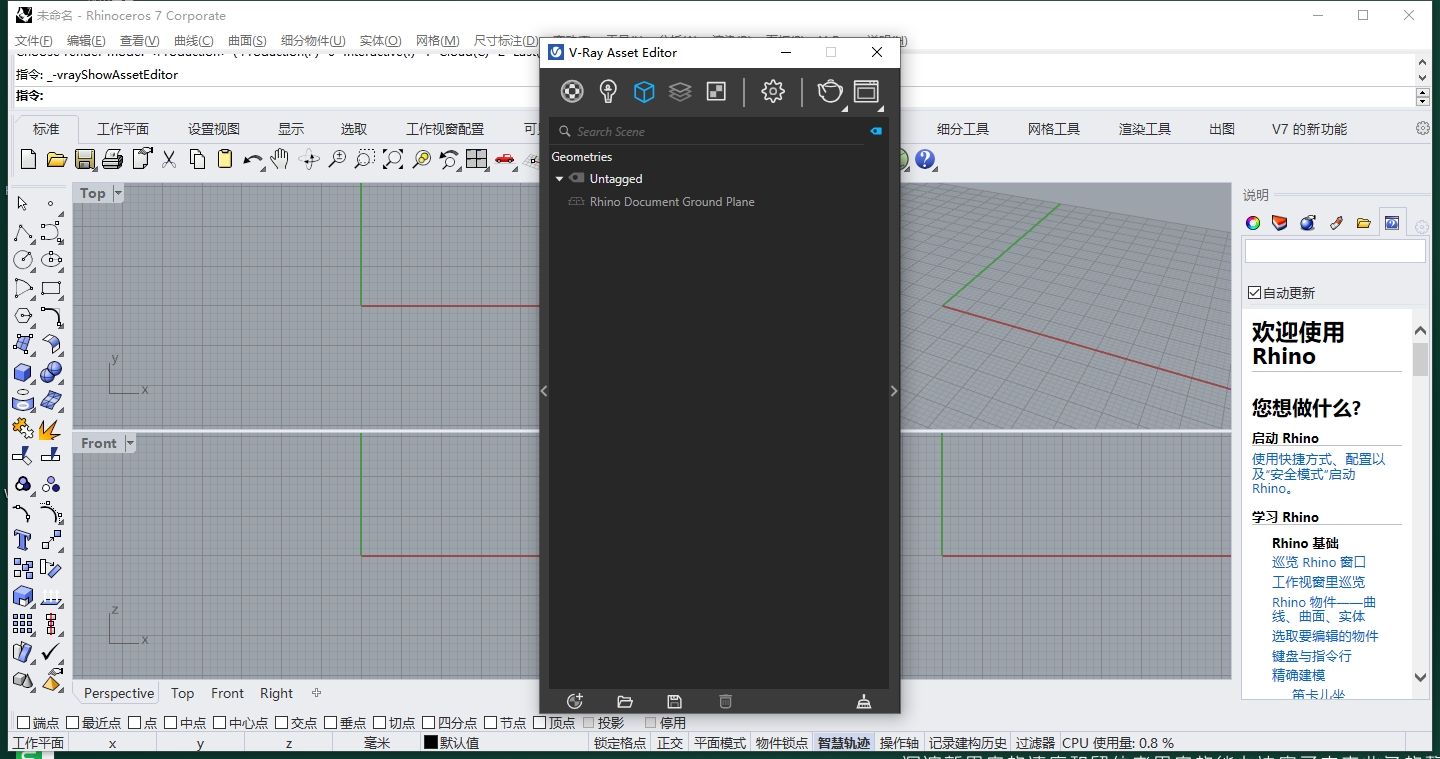Choose Zoom Window tool in Rhino toolbar

point(365,159)
